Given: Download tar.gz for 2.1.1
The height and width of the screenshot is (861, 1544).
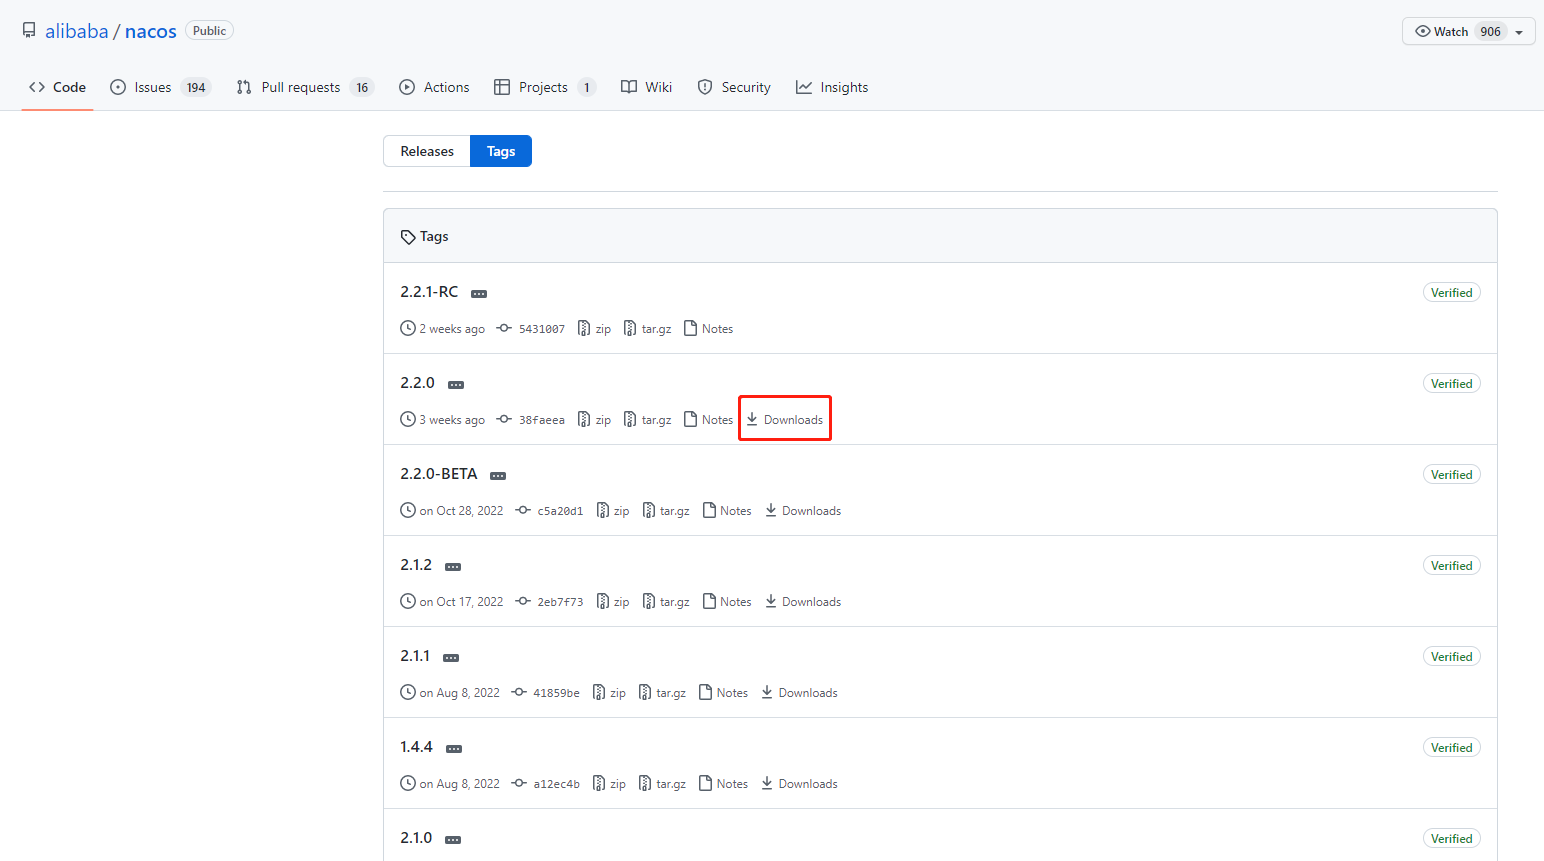Looking at the screenshot, I should coord(662,693).
